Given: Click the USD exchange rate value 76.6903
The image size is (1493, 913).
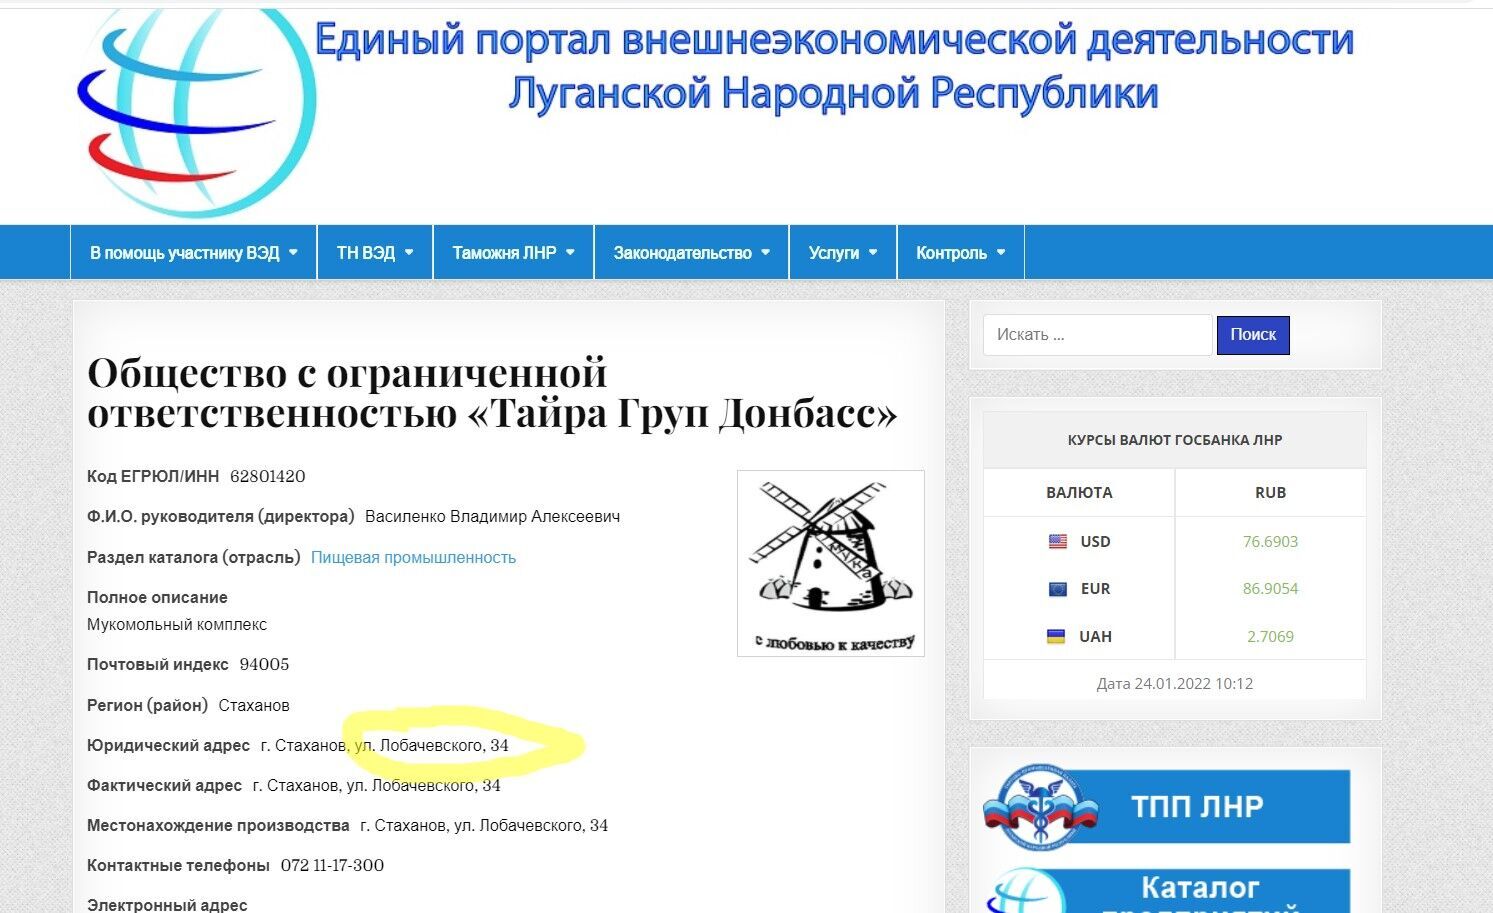Looking at the screenshot, I should [1270, 541].
